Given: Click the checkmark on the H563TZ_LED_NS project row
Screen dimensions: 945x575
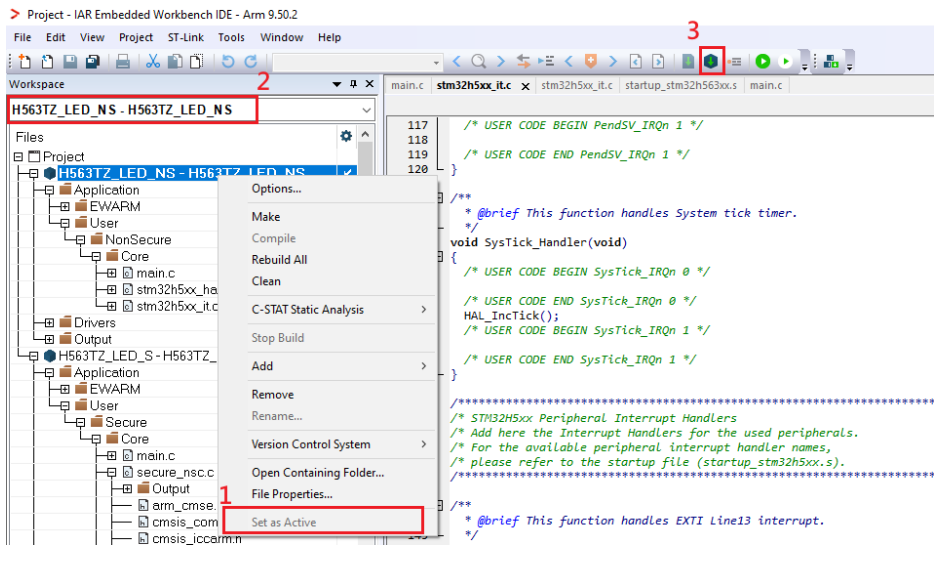Looking at the screenshot, I should (x=348, y=172).
